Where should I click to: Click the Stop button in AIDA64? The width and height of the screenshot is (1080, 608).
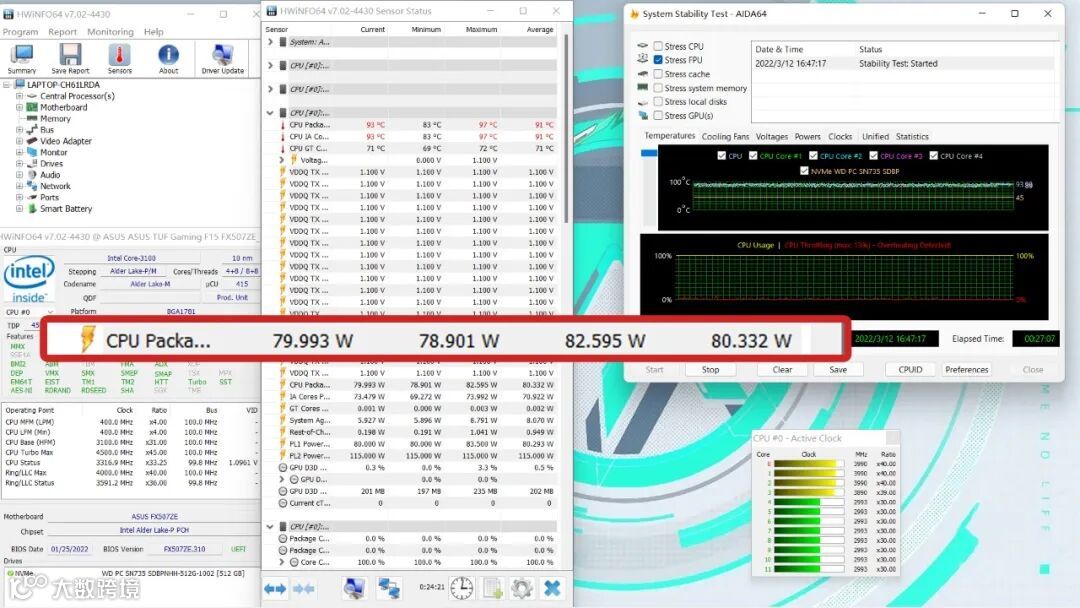click(710, 370)
